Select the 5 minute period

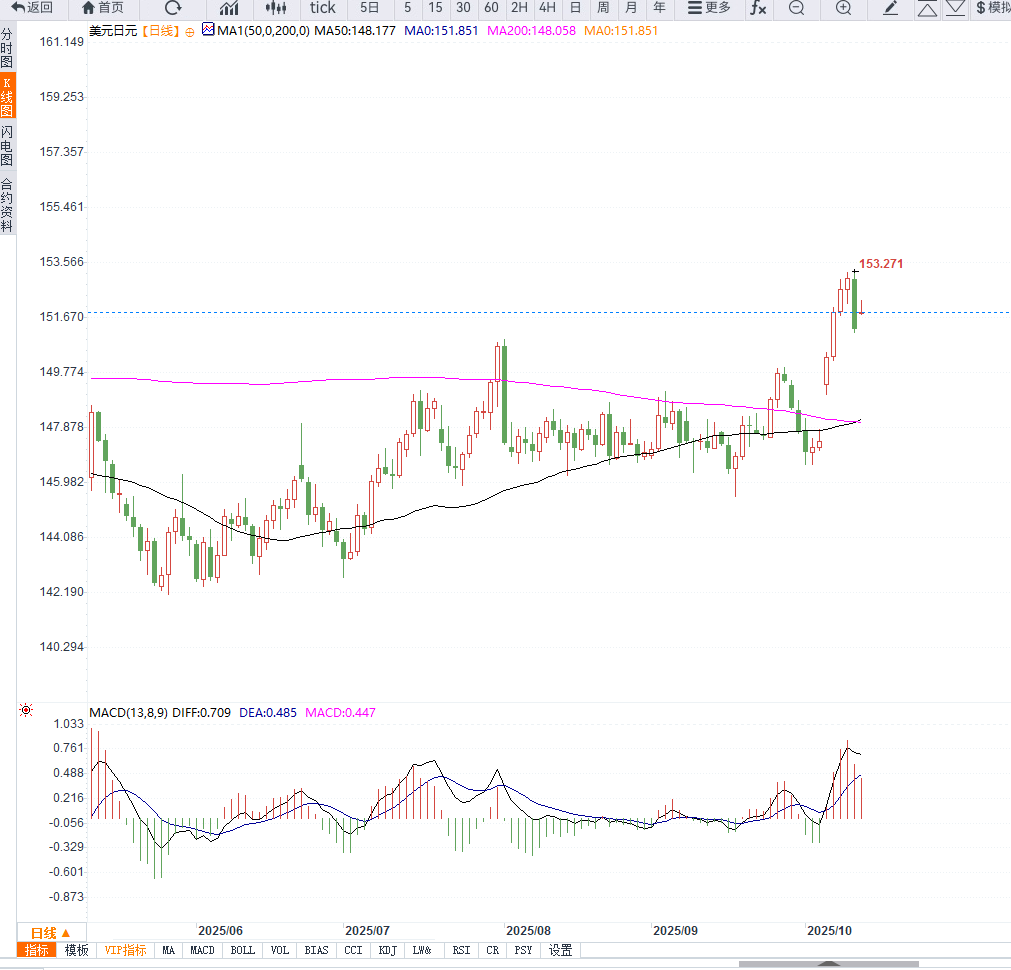tap(407, 8)
